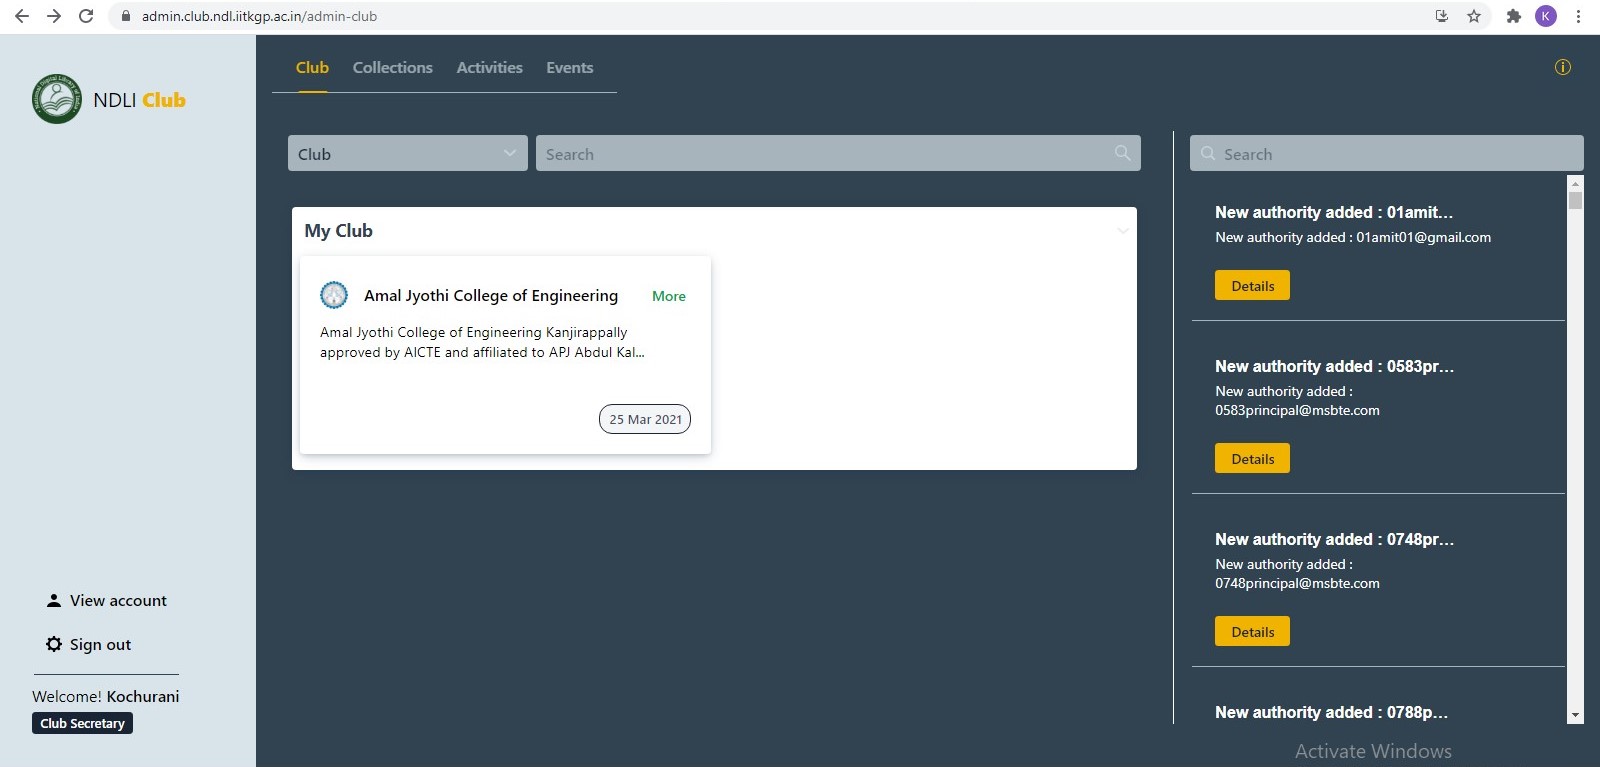1600x767 pixels.
Task: Click the Amal Jyothi College logo icon
Action: (334, 295)
